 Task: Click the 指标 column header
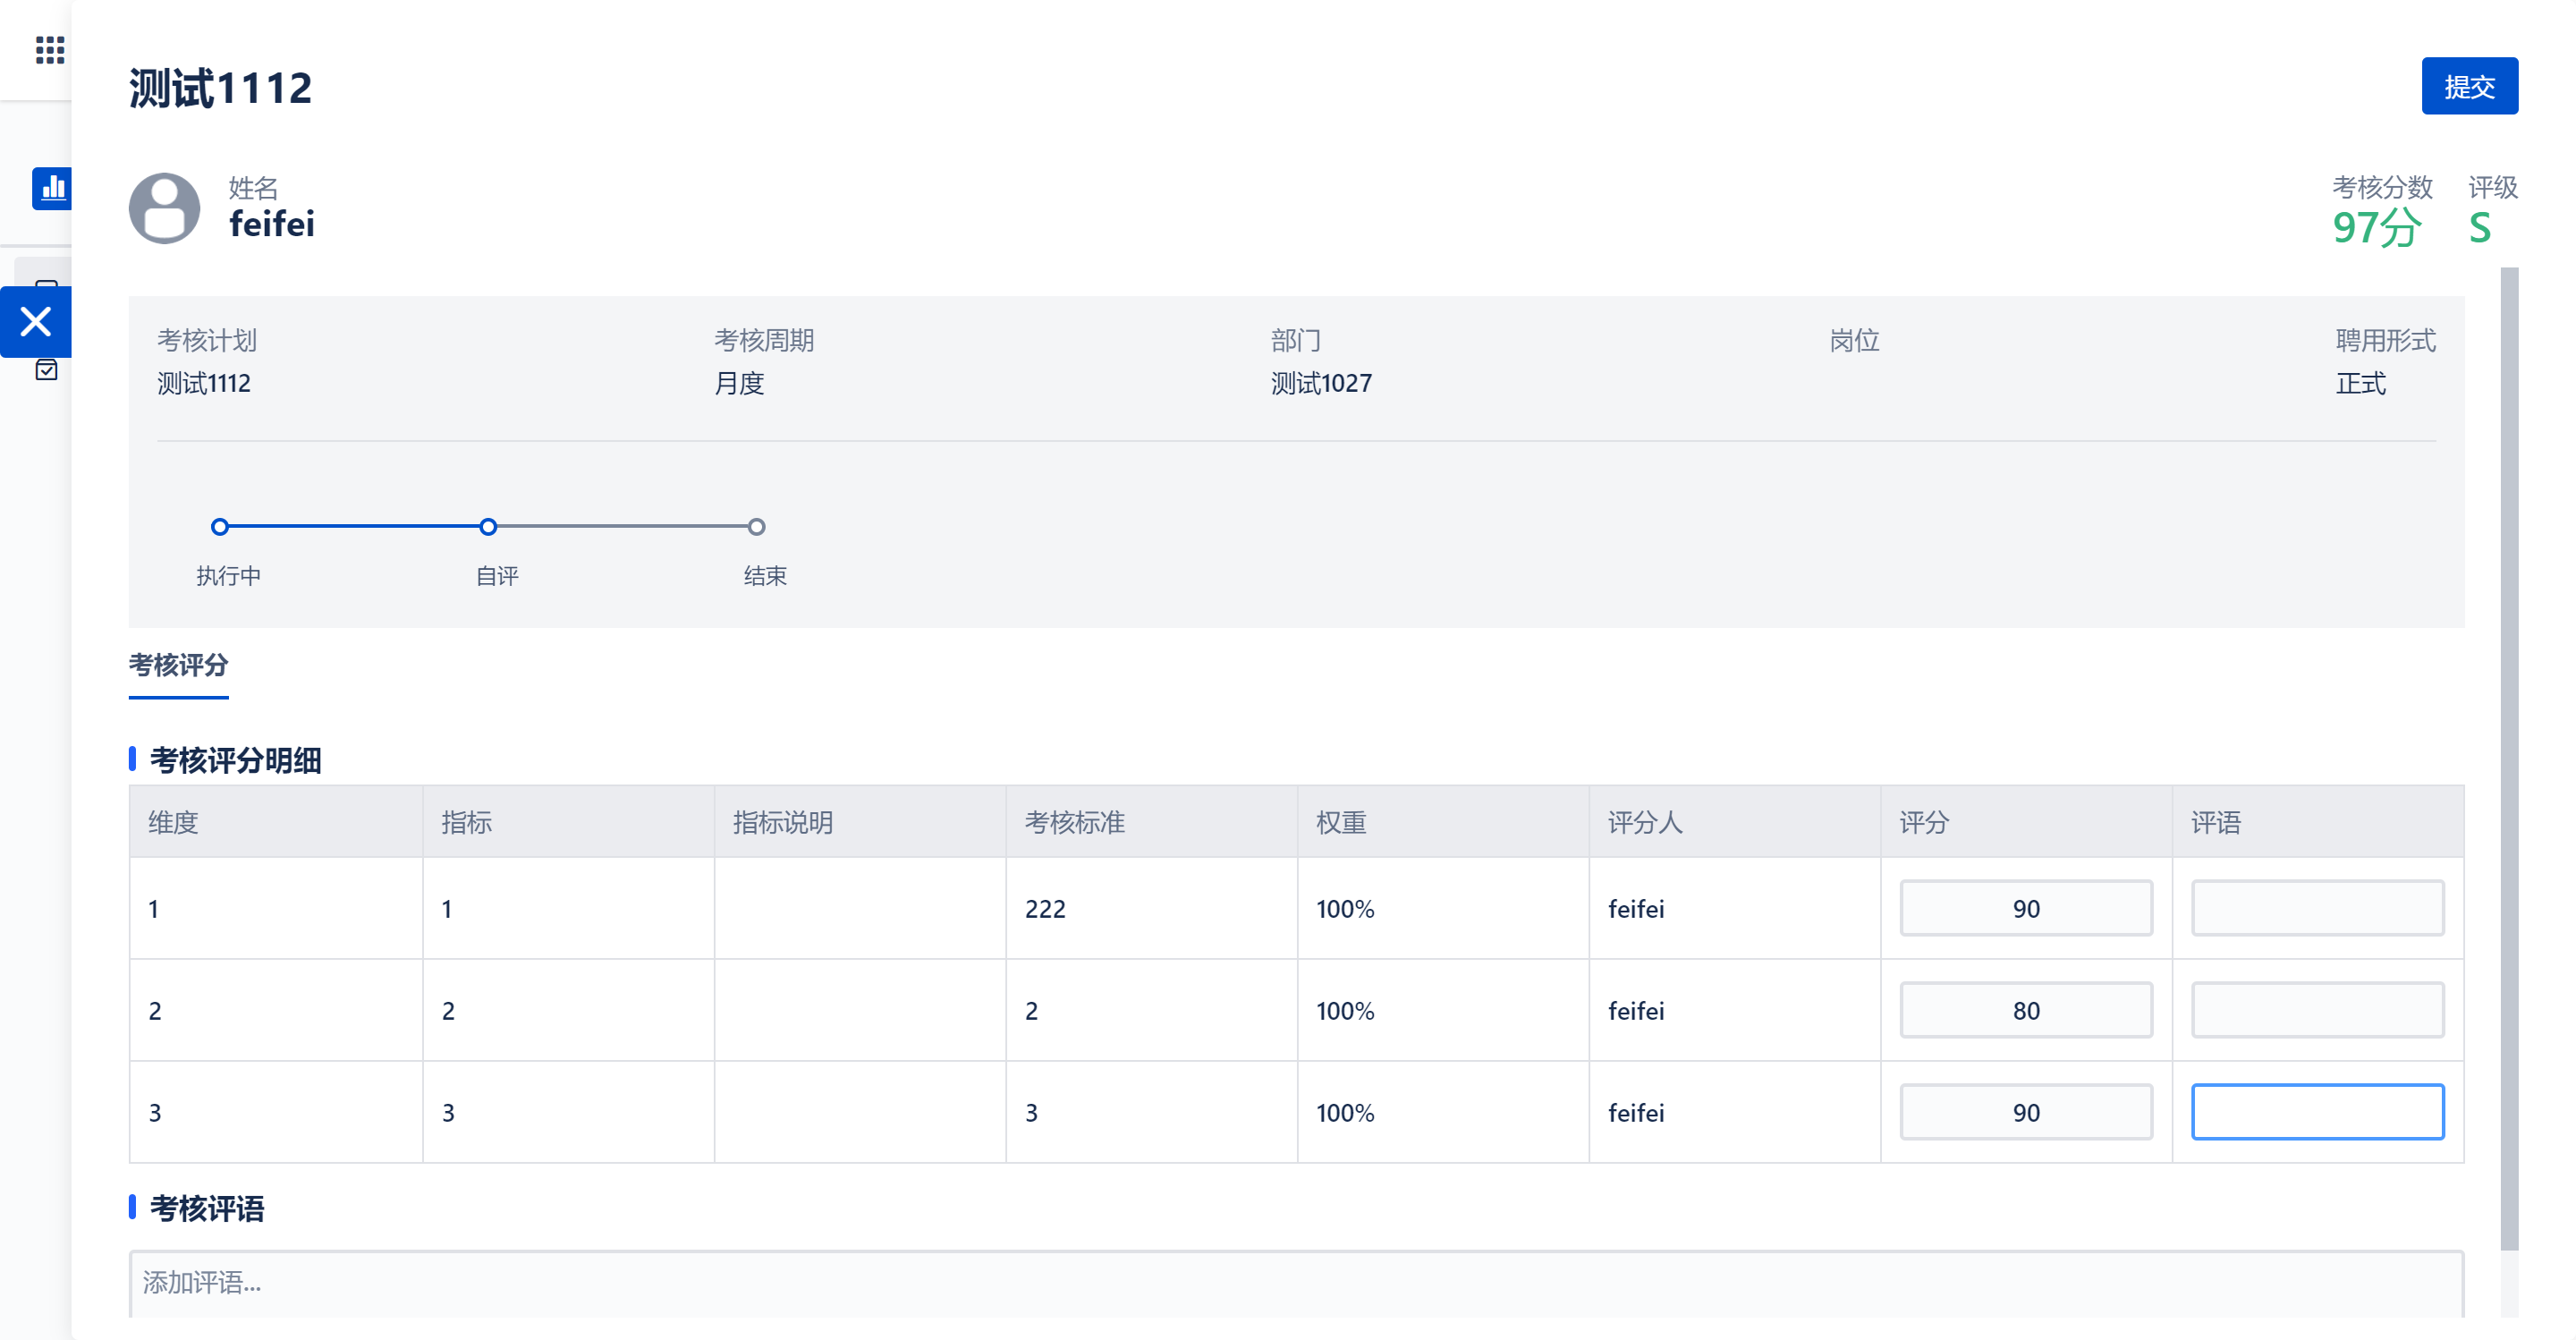[568, 822]
